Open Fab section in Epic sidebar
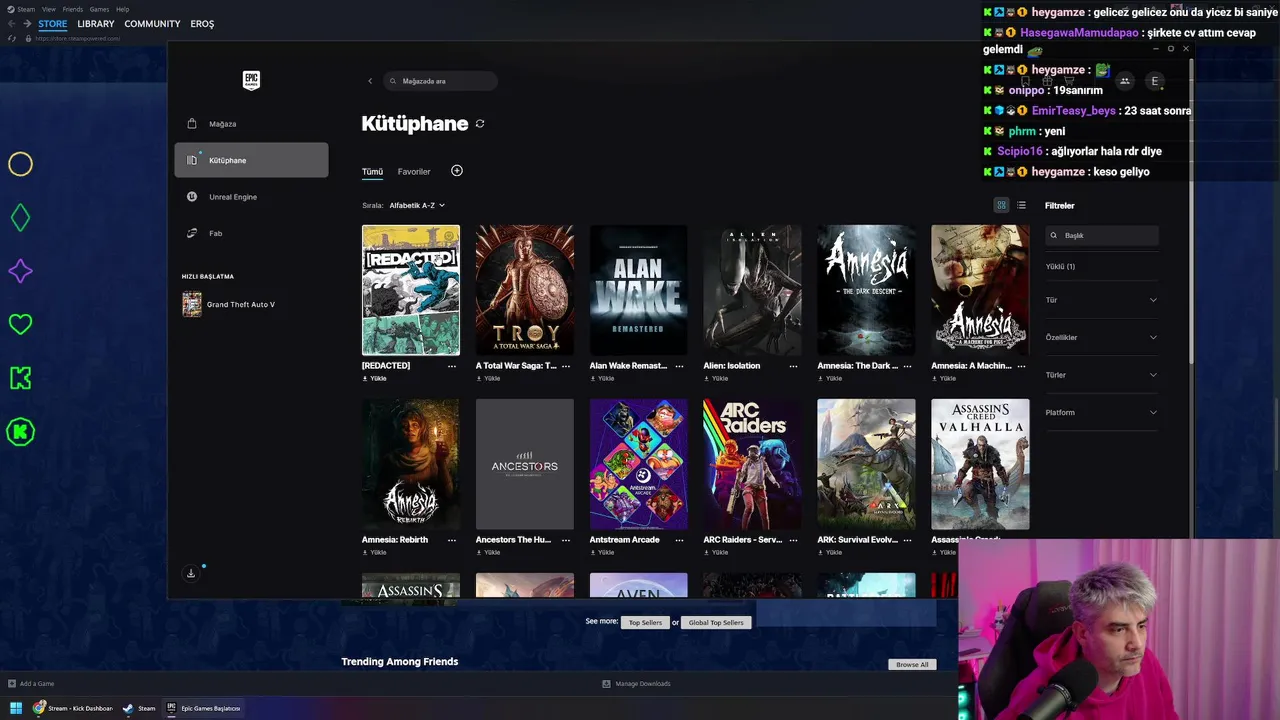 [x=251, y=233]
